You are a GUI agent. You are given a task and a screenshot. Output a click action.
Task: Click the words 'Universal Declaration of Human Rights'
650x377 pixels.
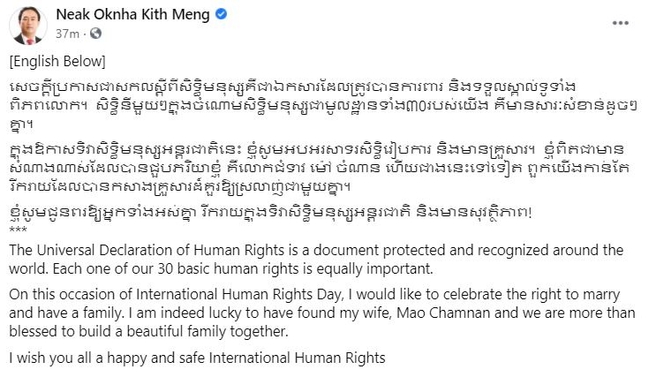[160, 250]
